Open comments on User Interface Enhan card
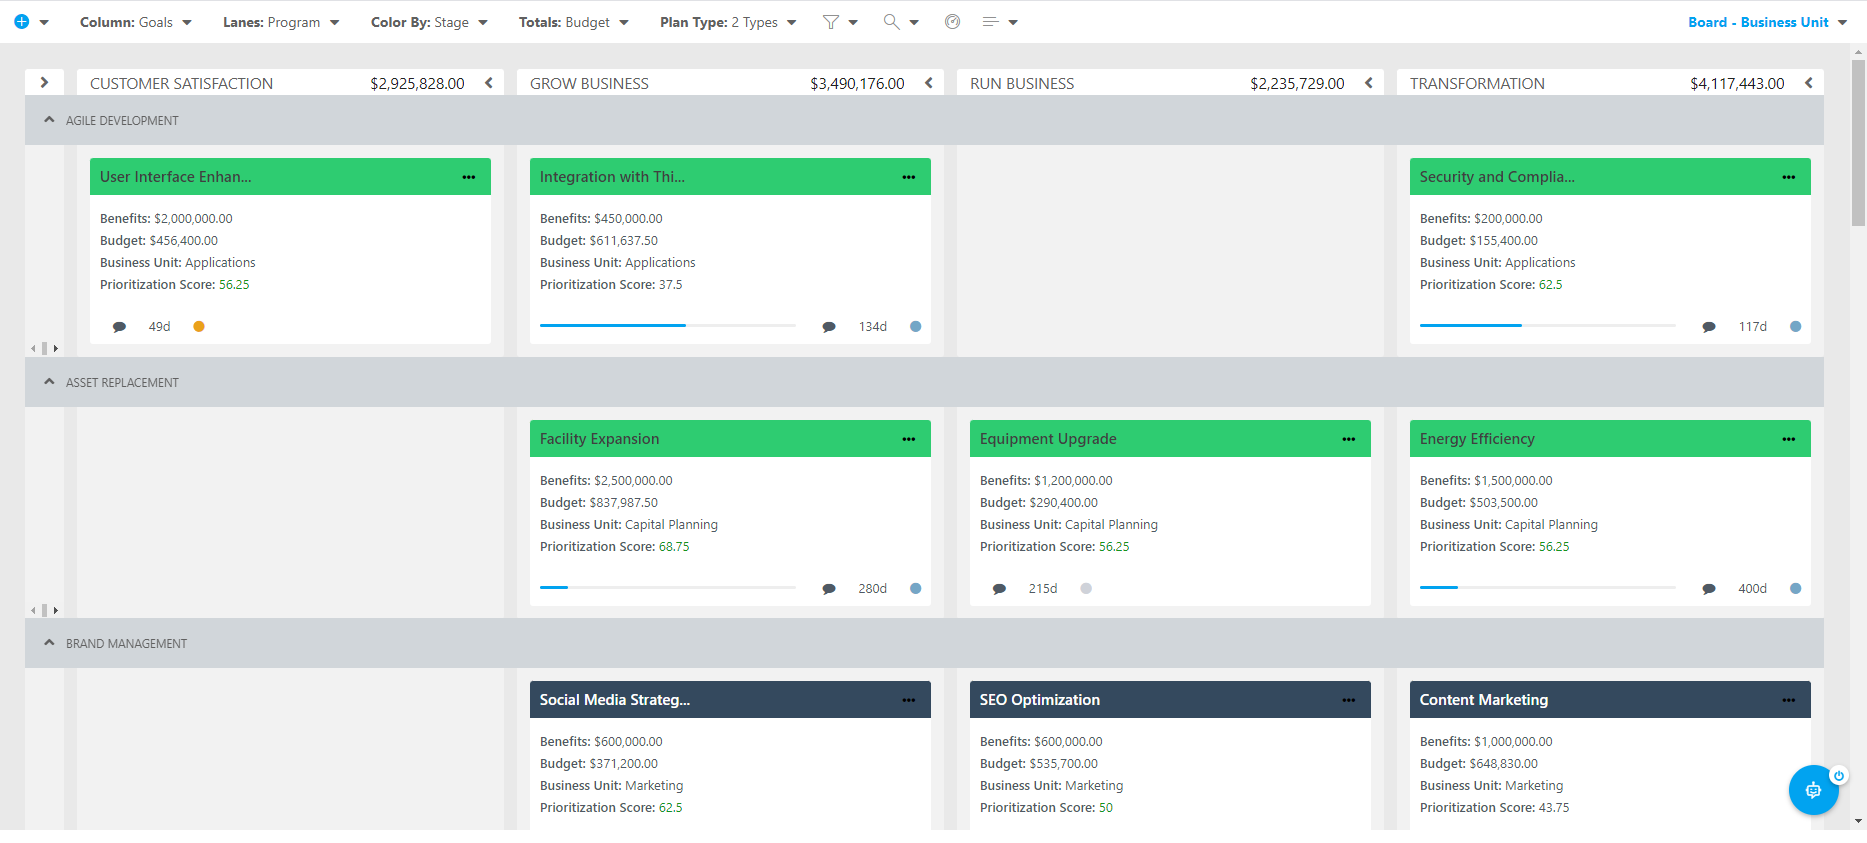 point(119,327)
